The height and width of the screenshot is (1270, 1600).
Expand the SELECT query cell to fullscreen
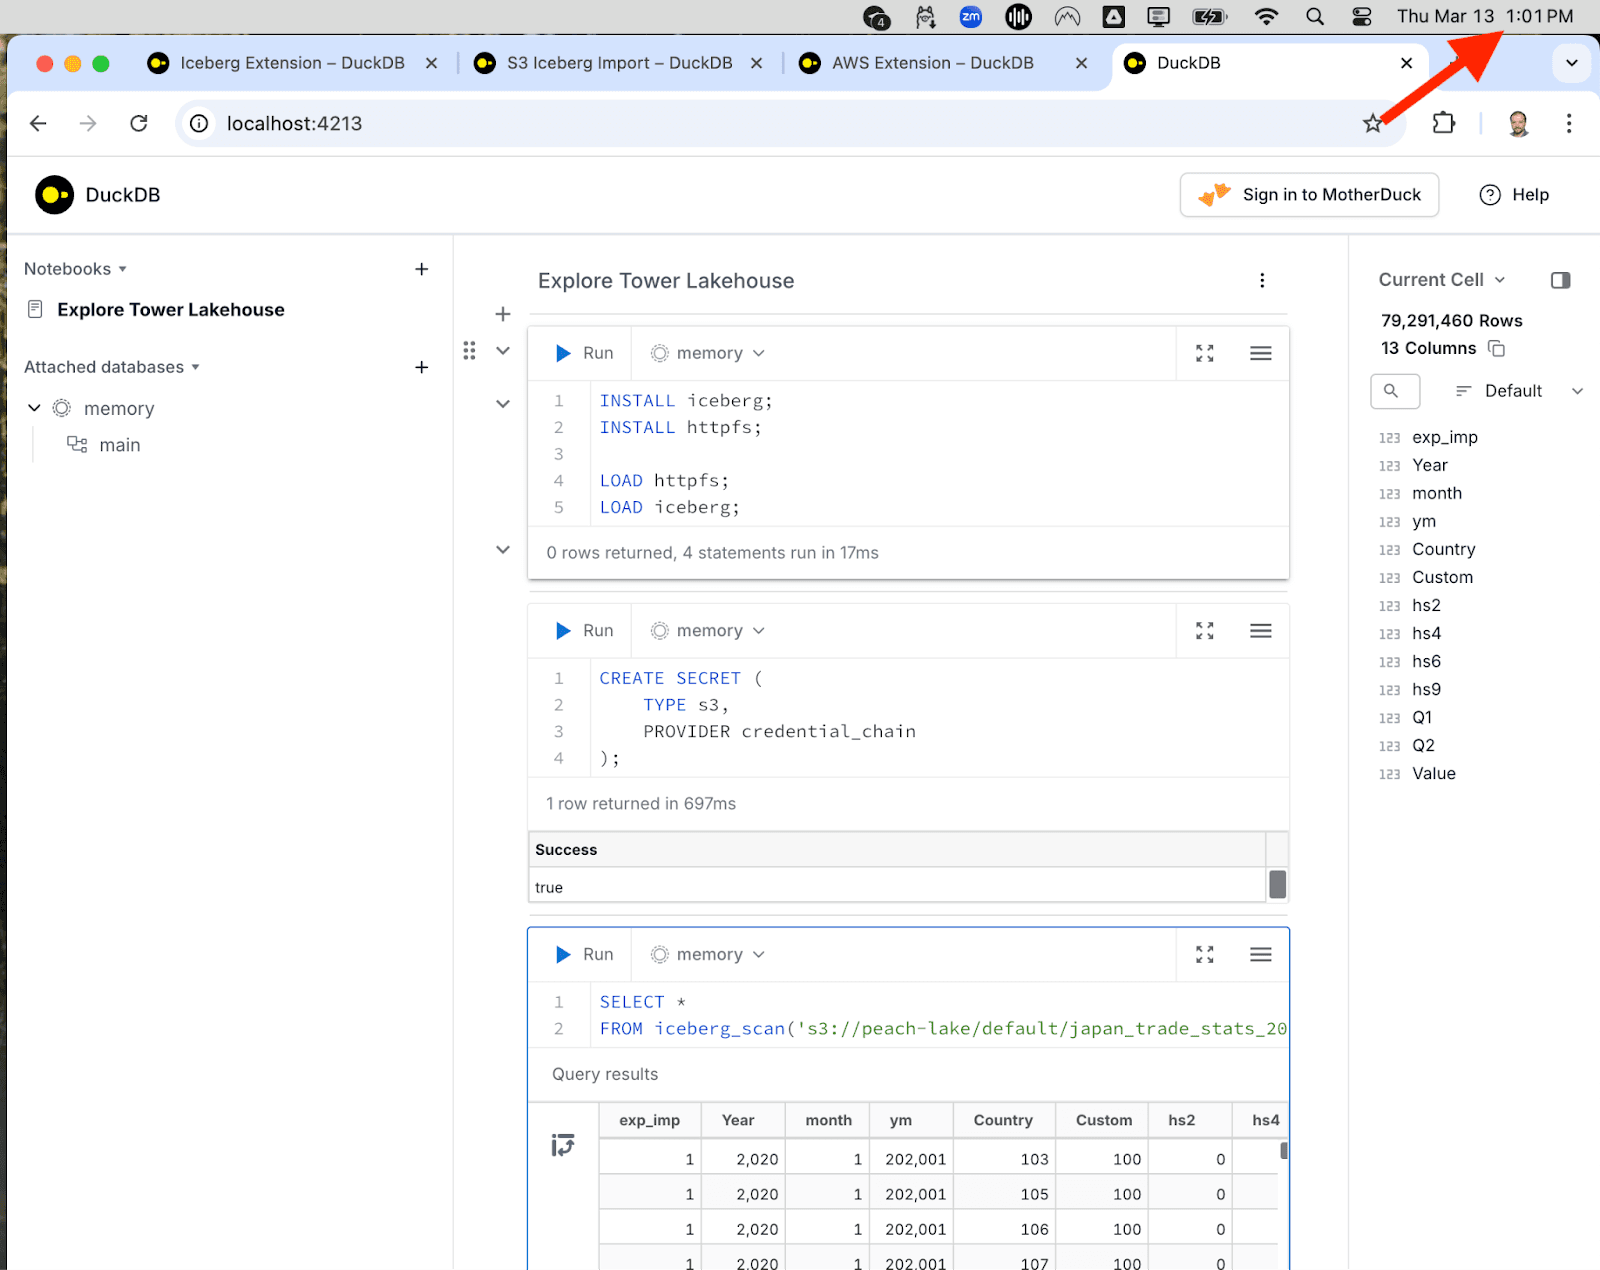[x=1205, y=955]
